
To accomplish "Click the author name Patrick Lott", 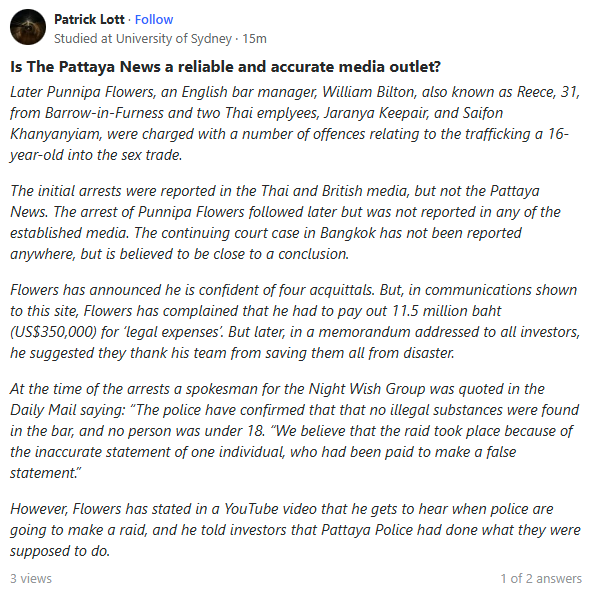I will click(89, 19).
